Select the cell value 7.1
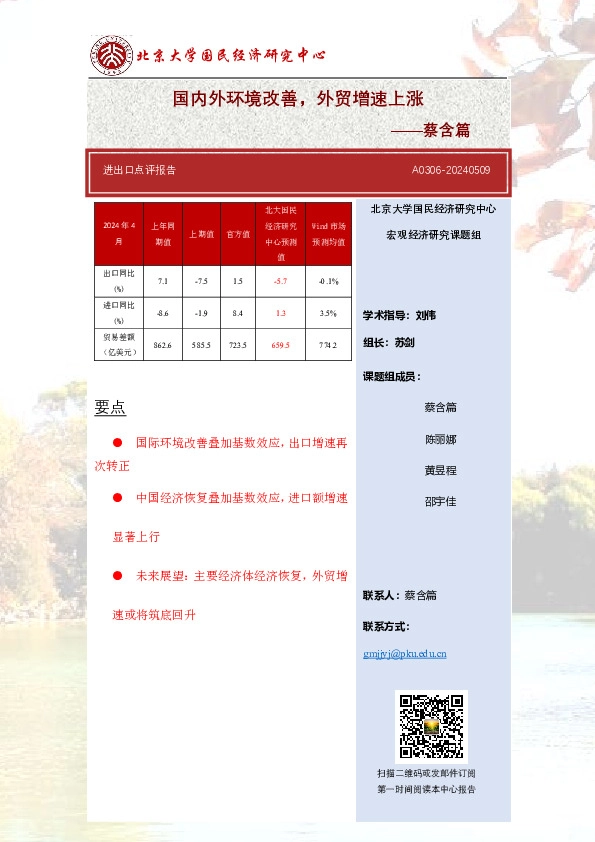This screenshot has width=595, height=842. (x=163, y=281)
